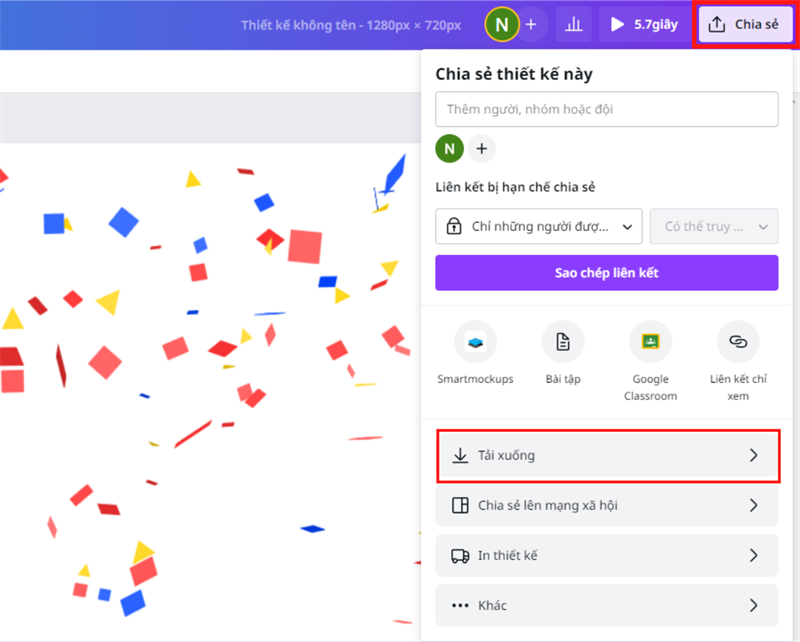
Task: Open the Smartmockups icon
Action: [x=475, y=343]
